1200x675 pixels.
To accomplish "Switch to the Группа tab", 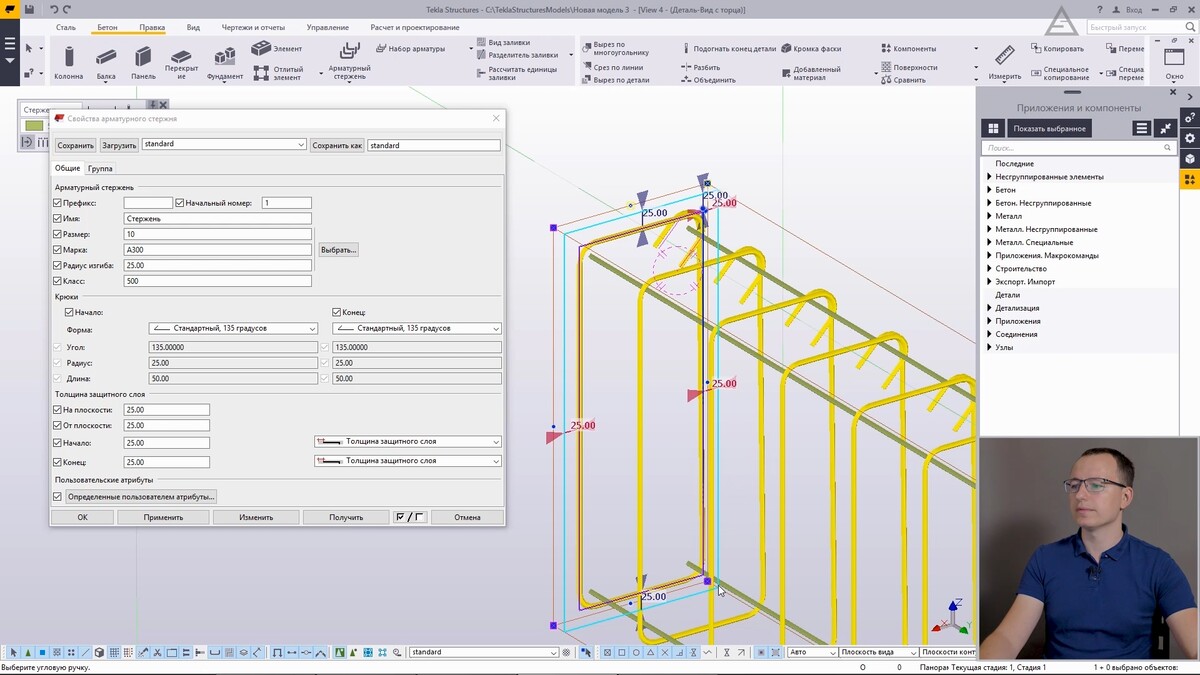I will [100, 169].
